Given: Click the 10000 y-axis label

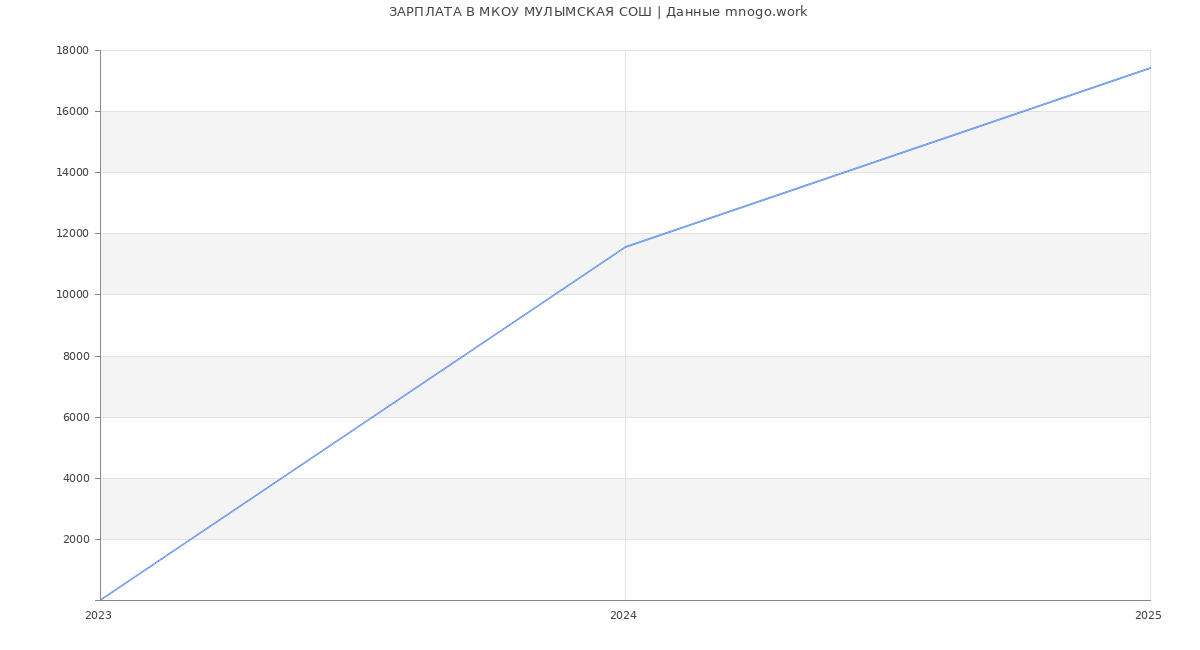Looking at the screenshot, I should (x=75, y=294).
